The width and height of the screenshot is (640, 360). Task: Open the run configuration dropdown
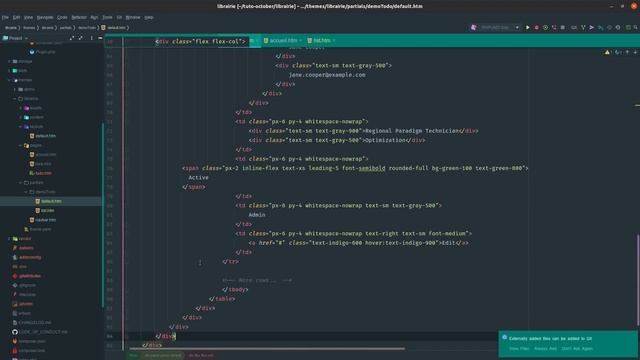[500, 27]
